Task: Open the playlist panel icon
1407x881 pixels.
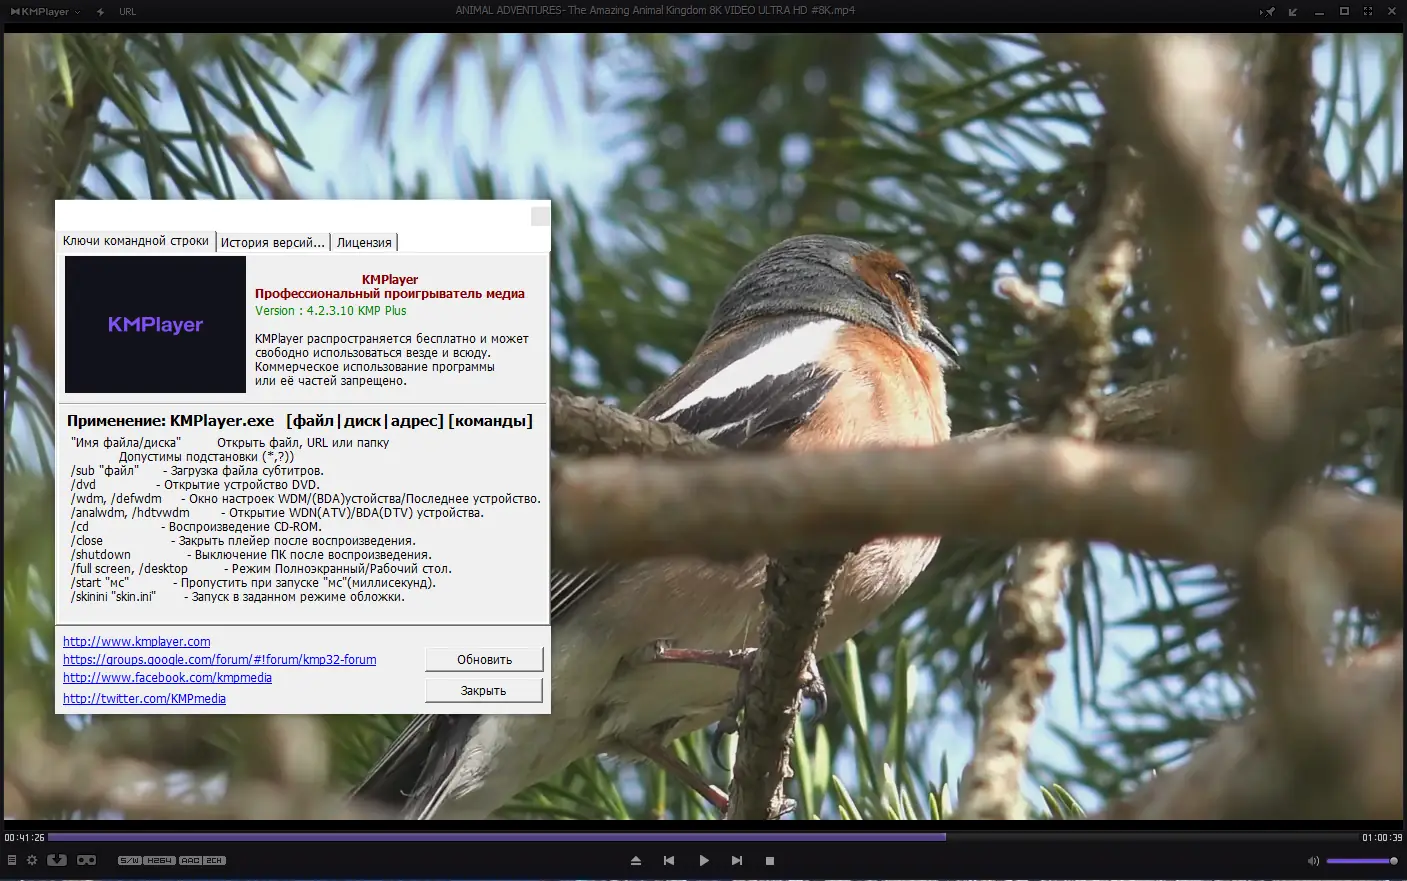Action: pos(12,859)
